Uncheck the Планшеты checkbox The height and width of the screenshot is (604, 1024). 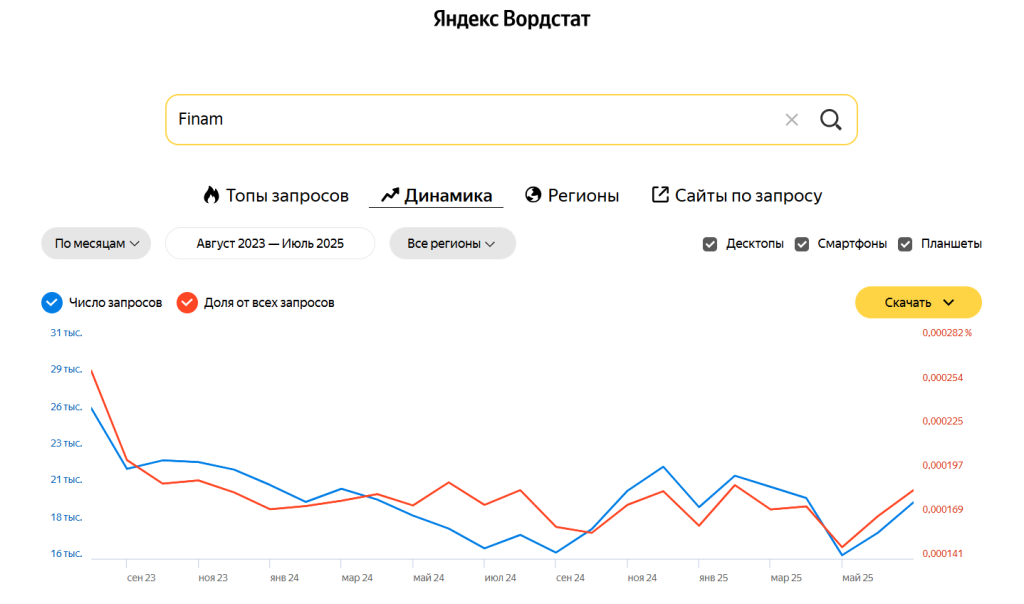[x=905, y=244]
